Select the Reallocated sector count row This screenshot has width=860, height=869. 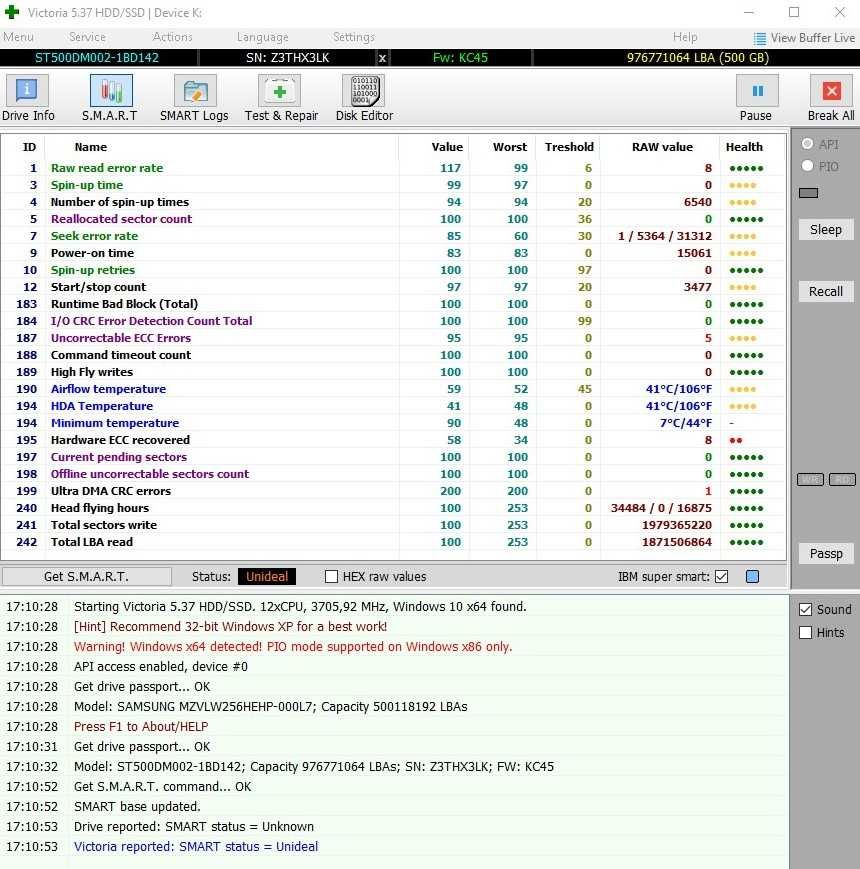click(393, 219)
